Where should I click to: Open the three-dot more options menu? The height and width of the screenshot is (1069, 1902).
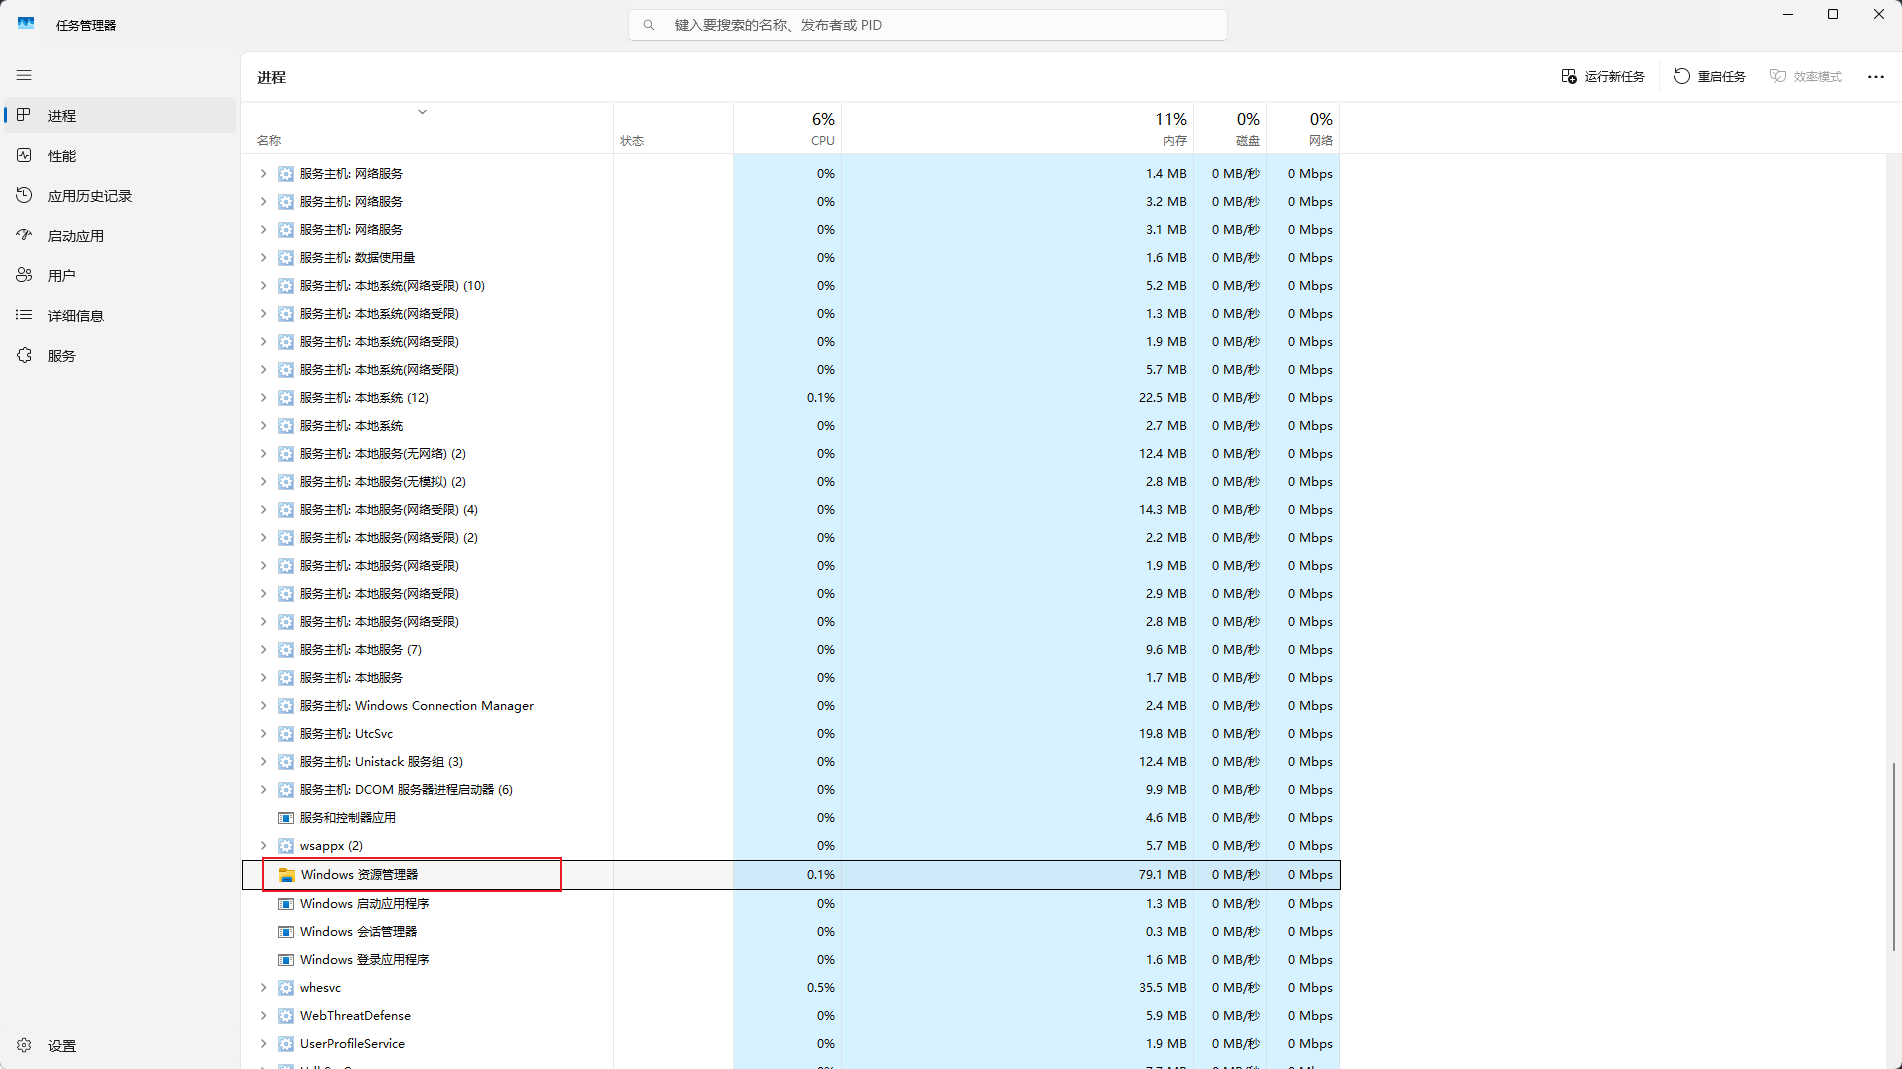coord(1875,77)
